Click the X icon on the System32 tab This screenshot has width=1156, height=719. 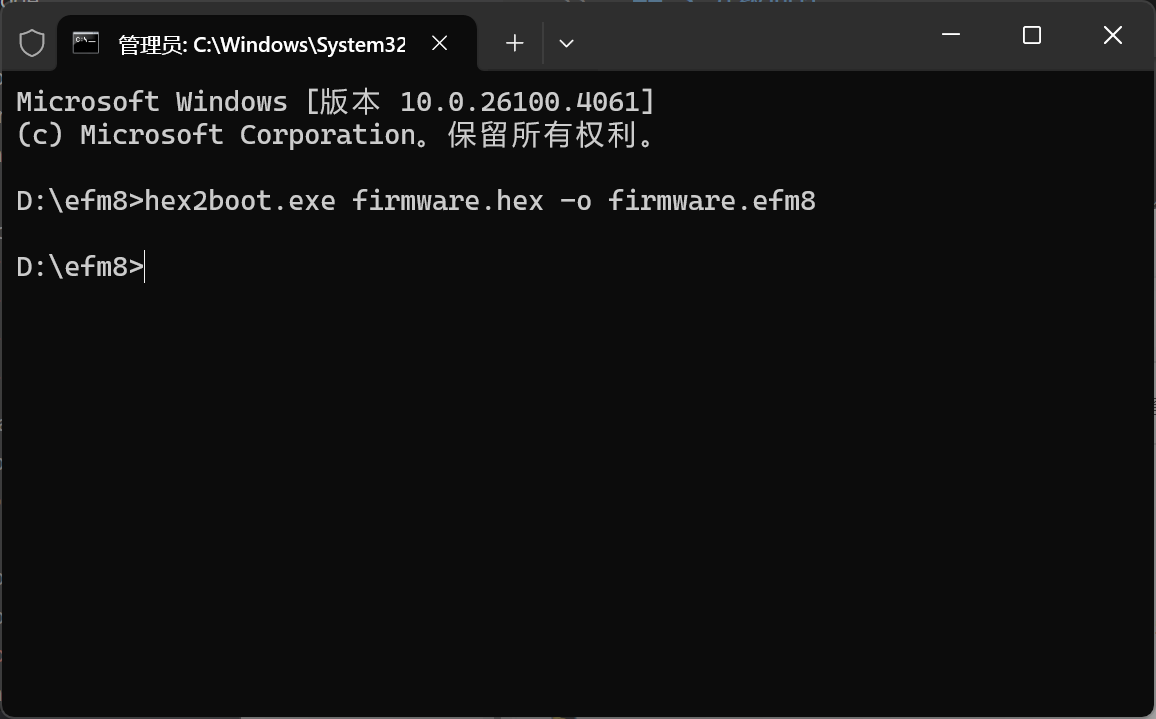(439, 43)
